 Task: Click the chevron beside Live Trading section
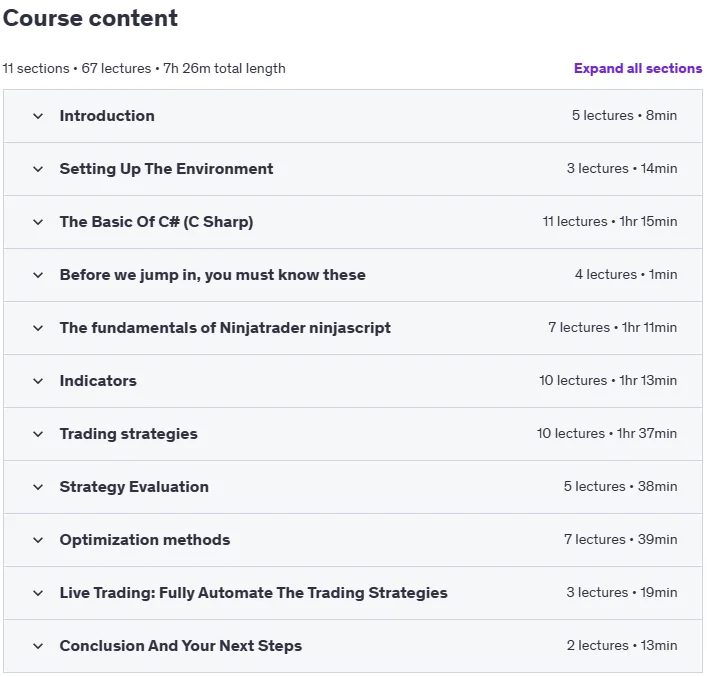pos(38,593)
